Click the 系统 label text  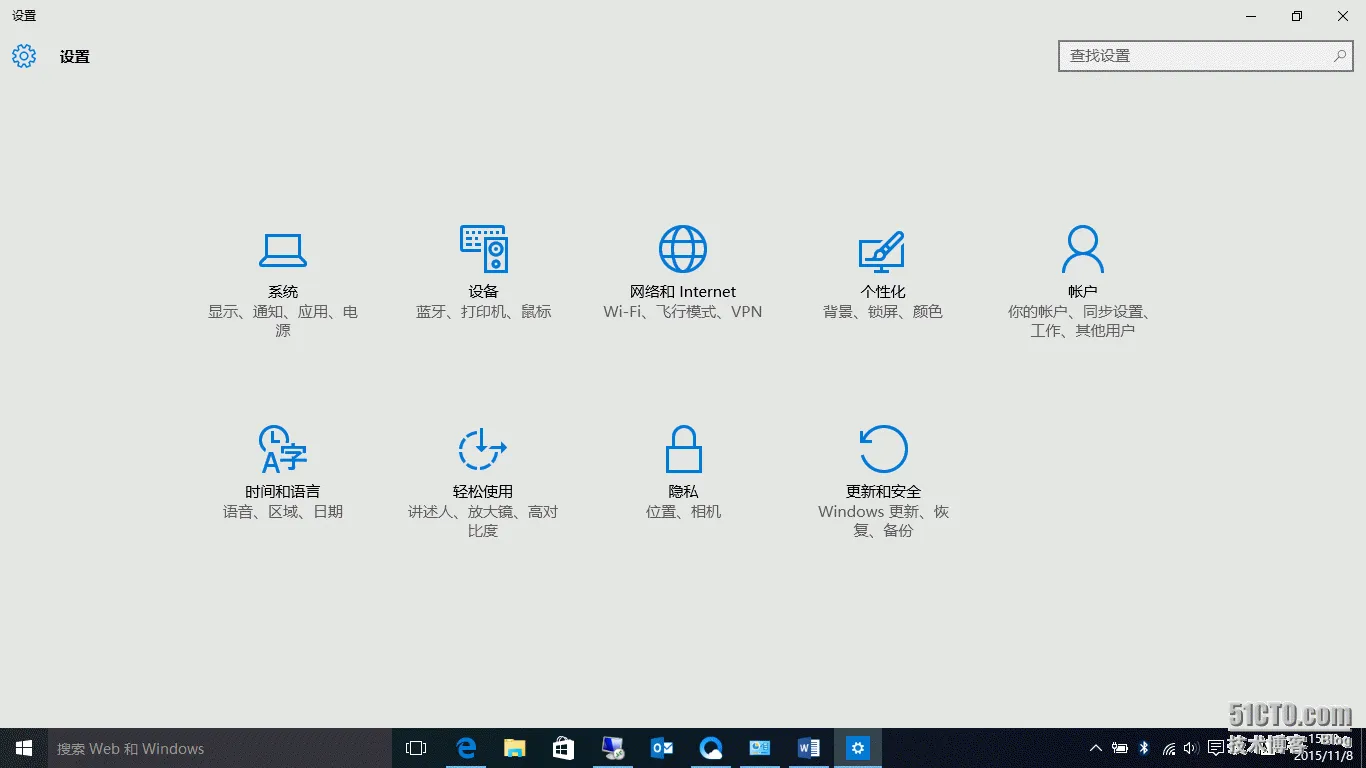coord(283,292)
